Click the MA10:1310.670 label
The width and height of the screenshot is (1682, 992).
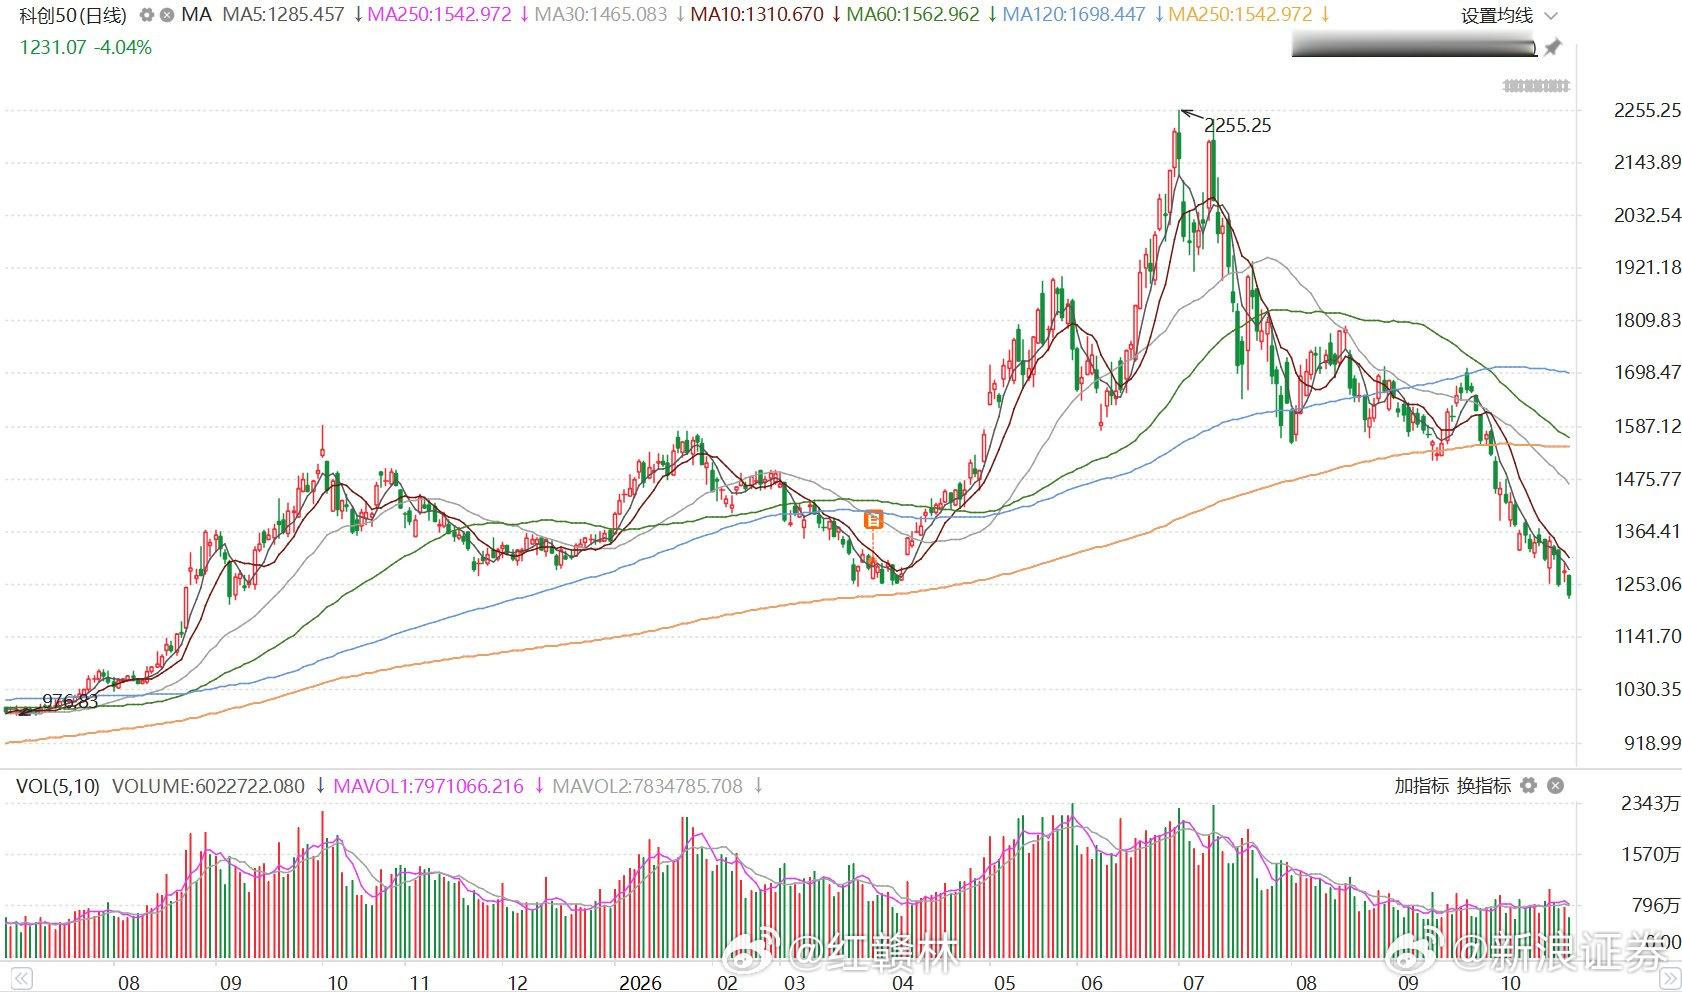pyautogui.click(x=757, y=15)
